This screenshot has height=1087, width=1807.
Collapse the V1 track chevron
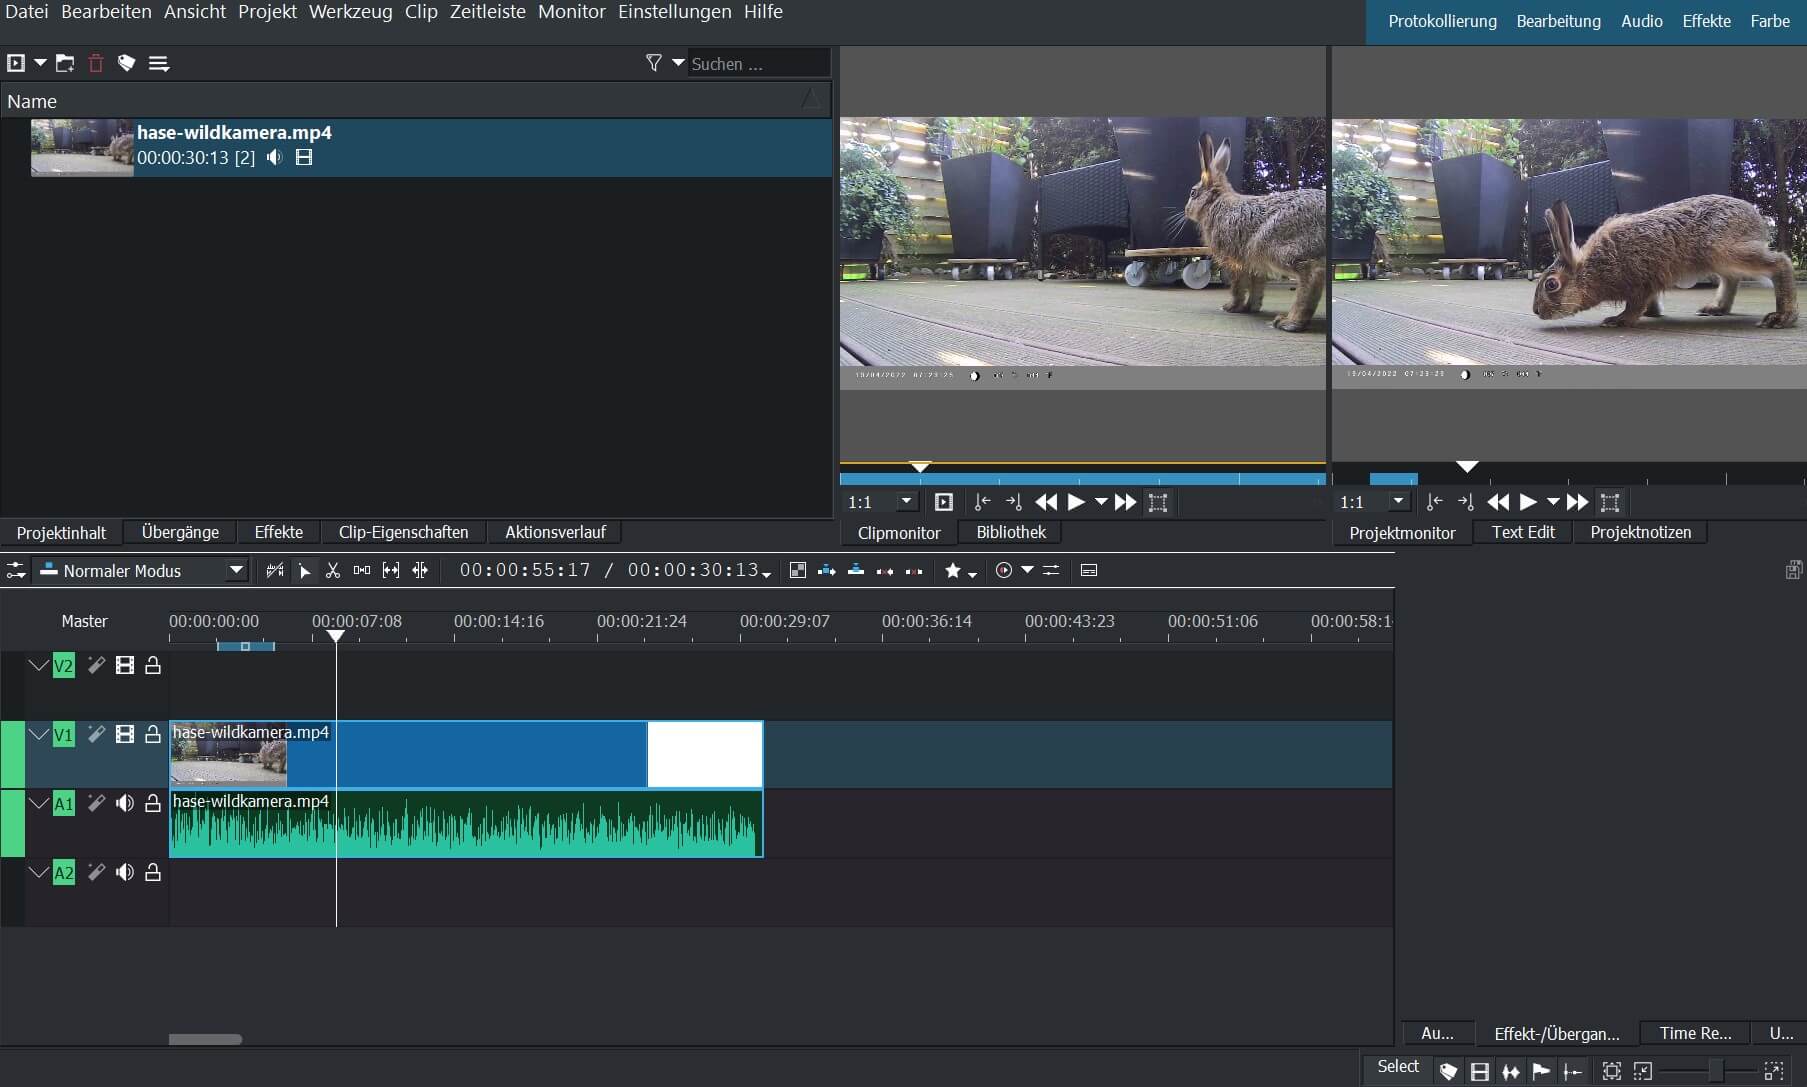tap(39, 734)
